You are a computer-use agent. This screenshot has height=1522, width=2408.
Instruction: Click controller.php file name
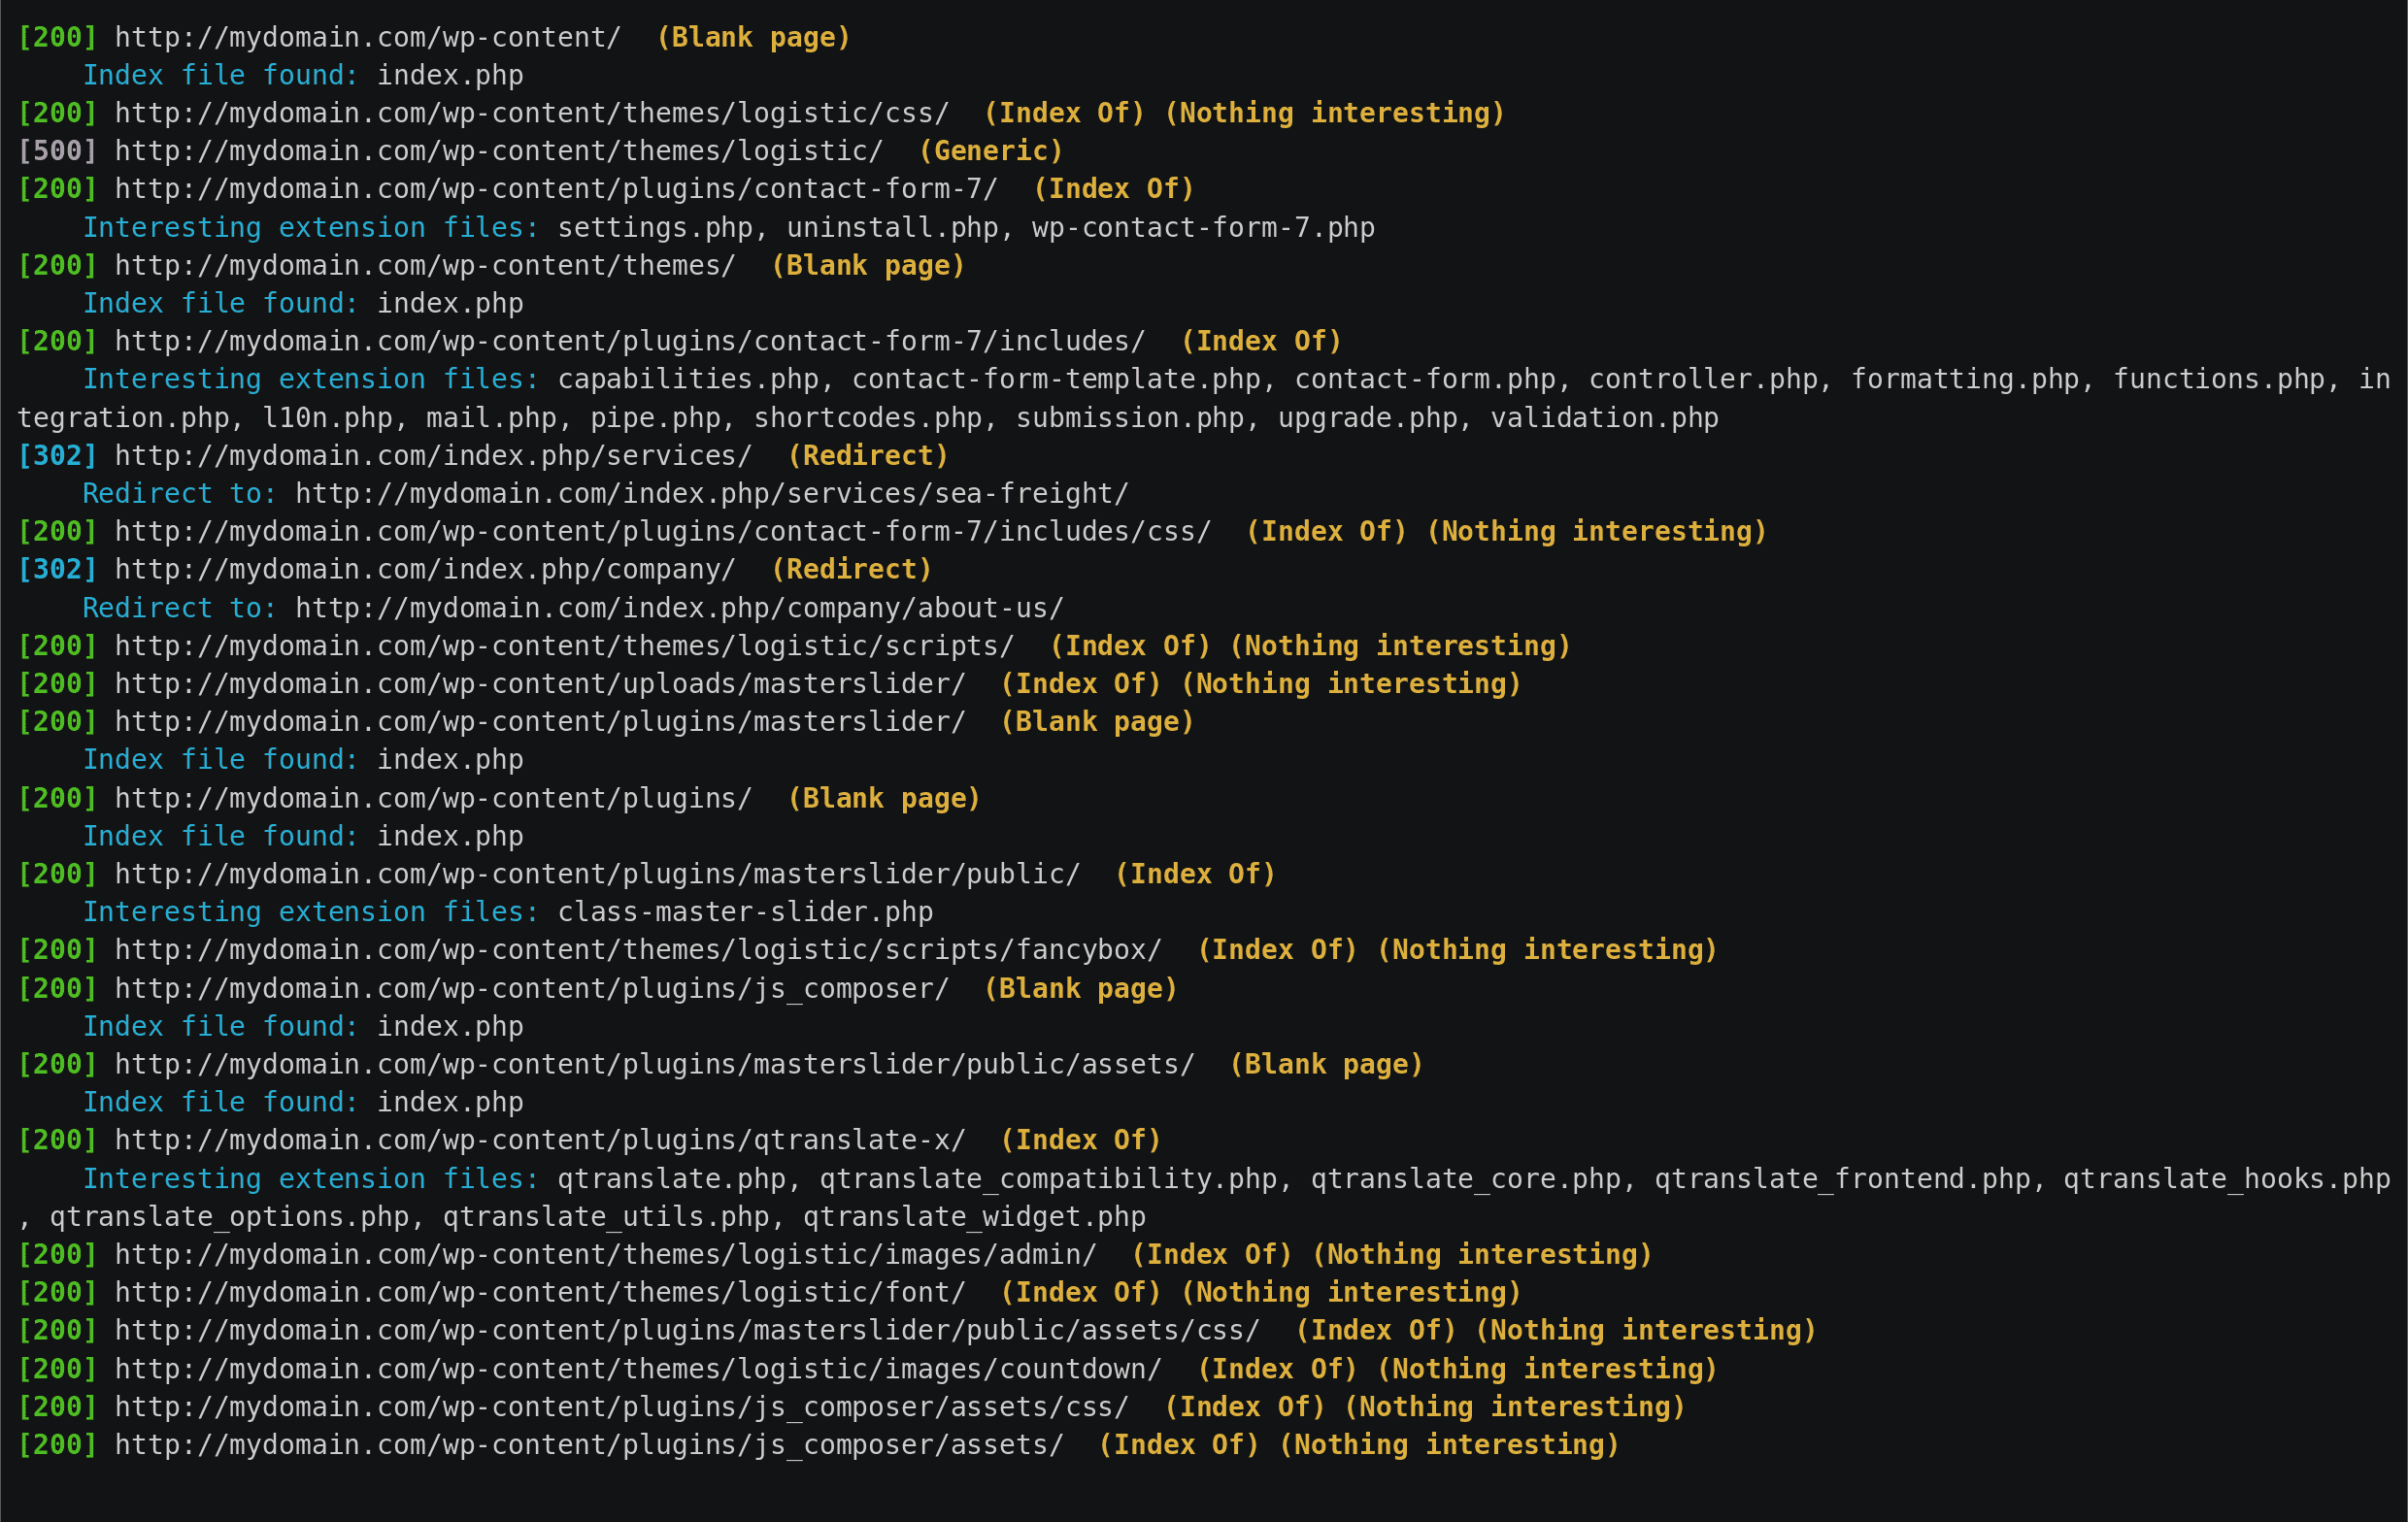click(1704, 380)
